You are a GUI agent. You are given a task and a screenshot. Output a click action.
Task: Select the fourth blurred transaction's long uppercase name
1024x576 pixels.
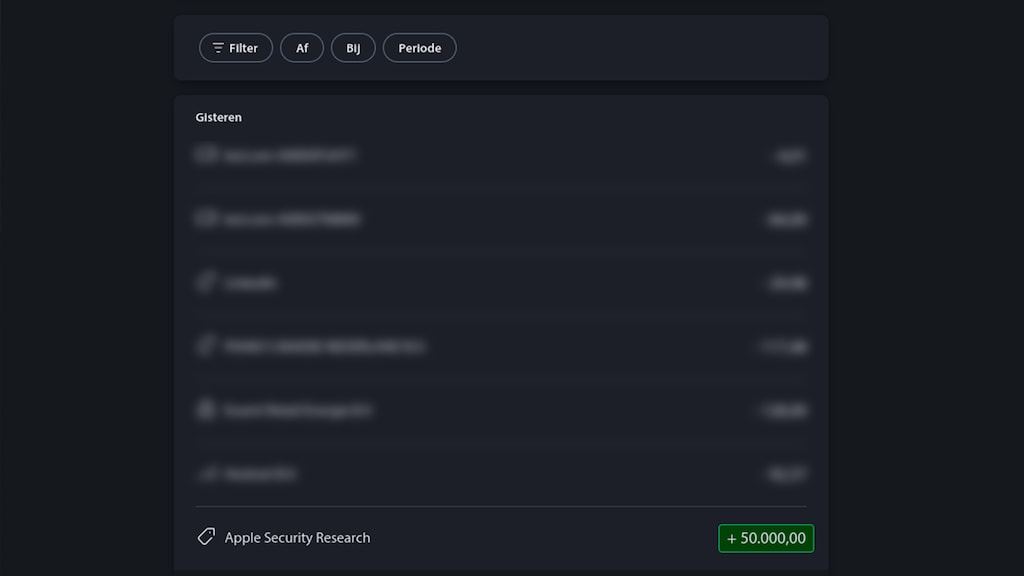325,347
